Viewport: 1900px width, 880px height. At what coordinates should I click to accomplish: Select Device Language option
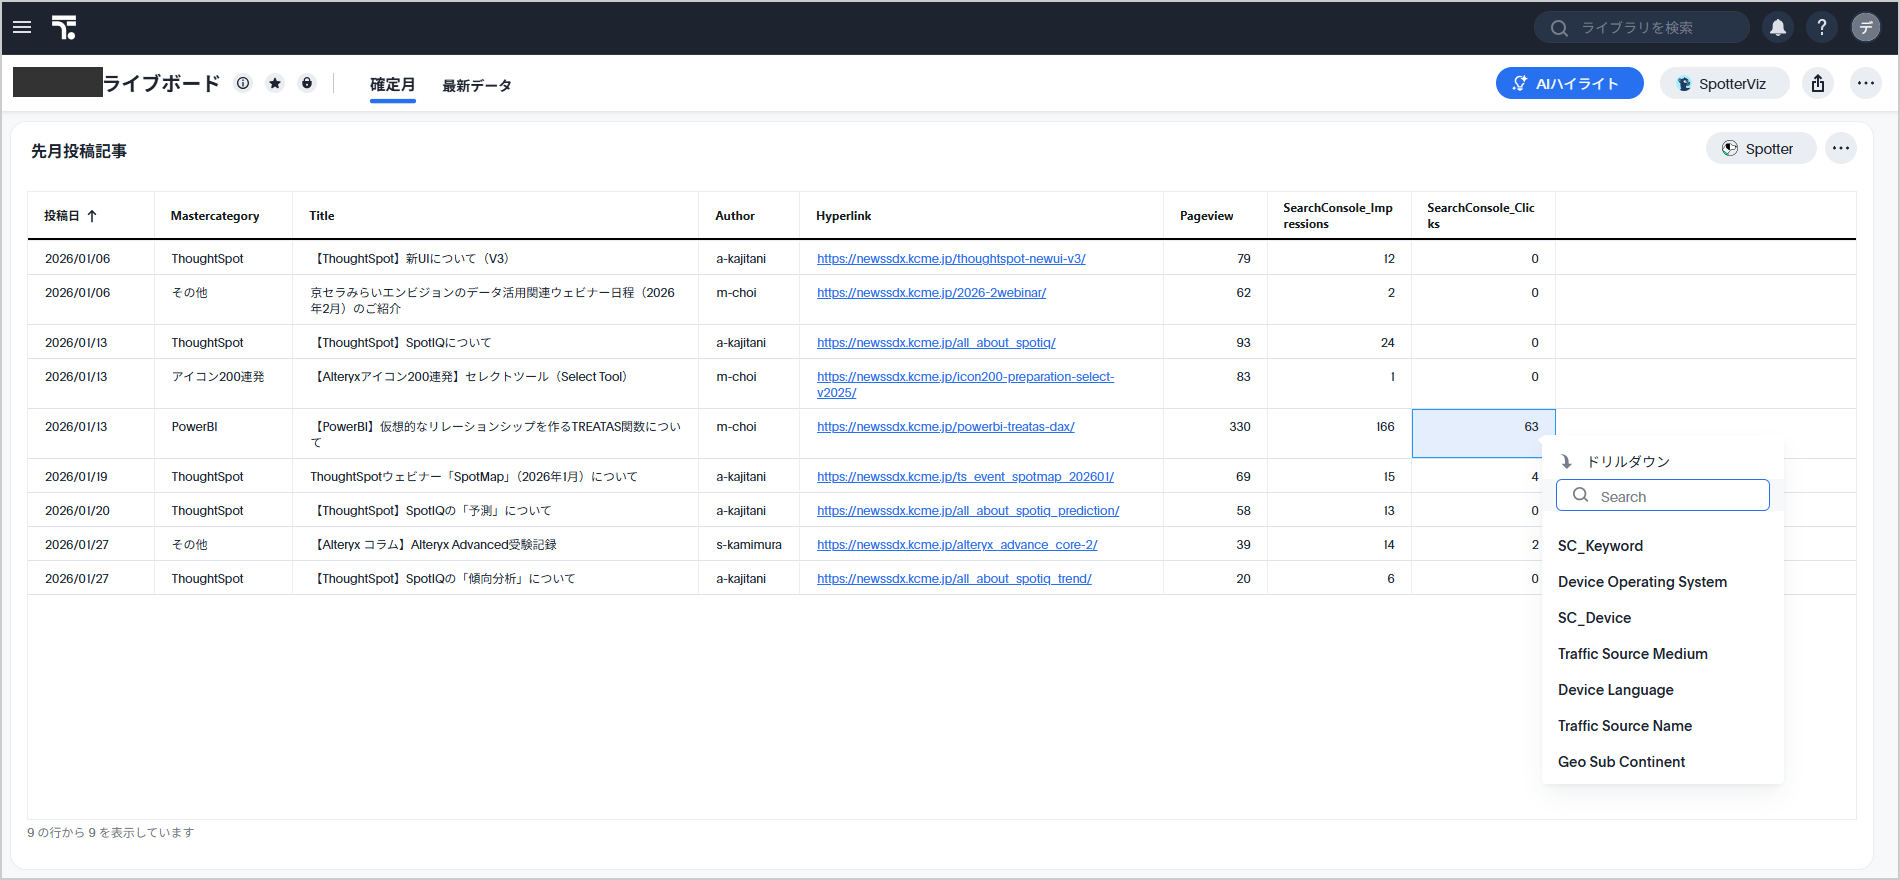tap(1615, 690)
